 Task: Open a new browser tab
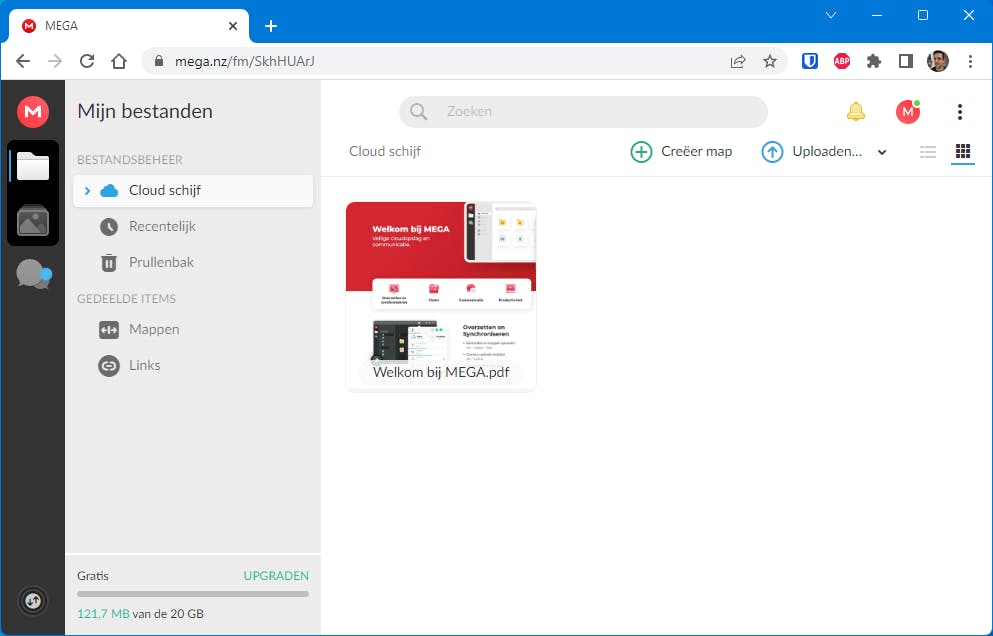click(x=271, y=26)
